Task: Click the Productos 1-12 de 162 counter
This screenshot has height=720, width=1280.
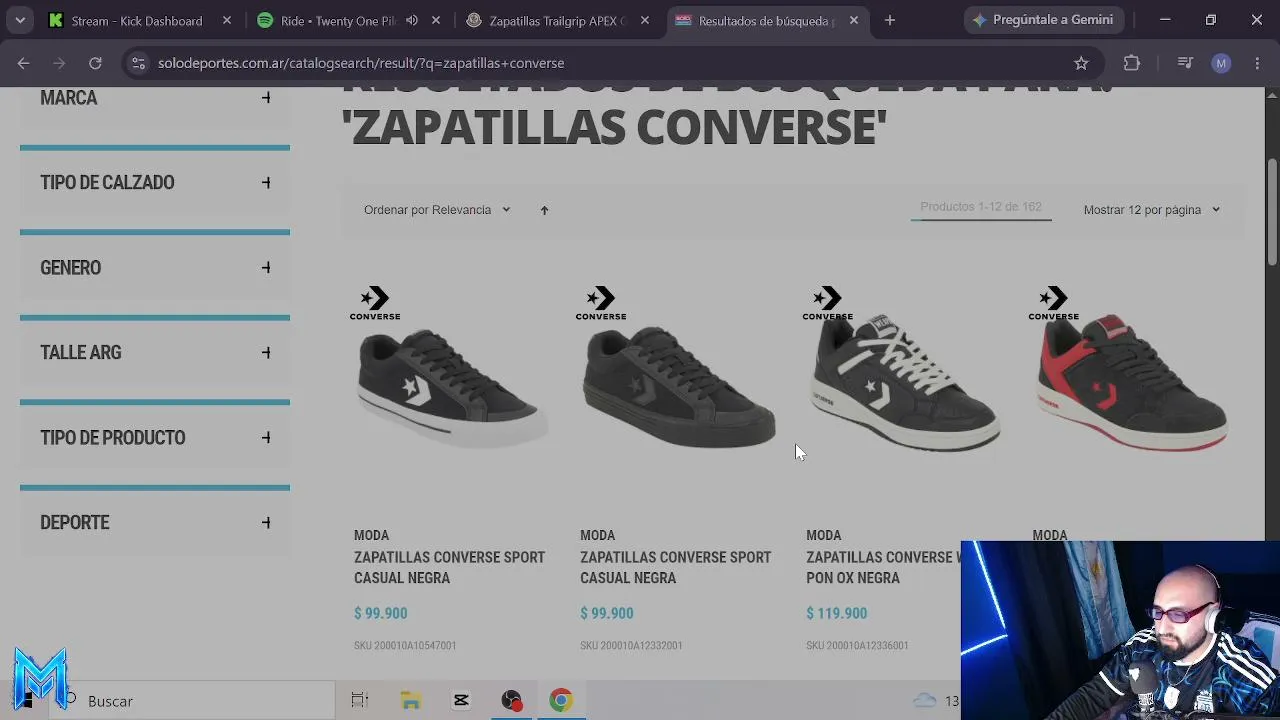Action: 981,207
